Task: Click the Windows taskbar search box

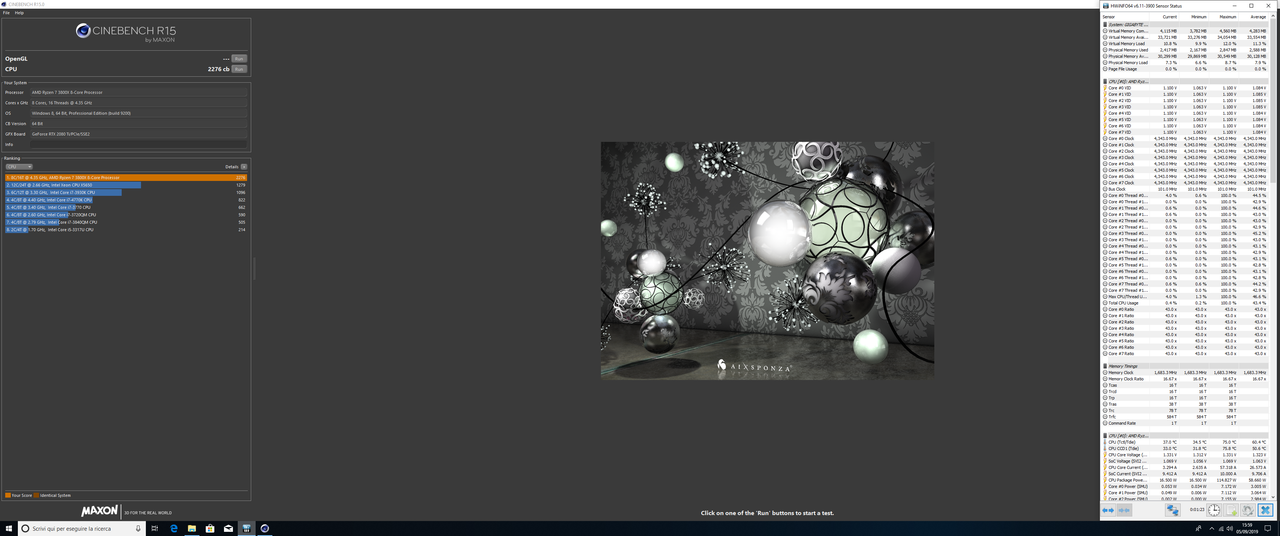Action: point(81,528)
